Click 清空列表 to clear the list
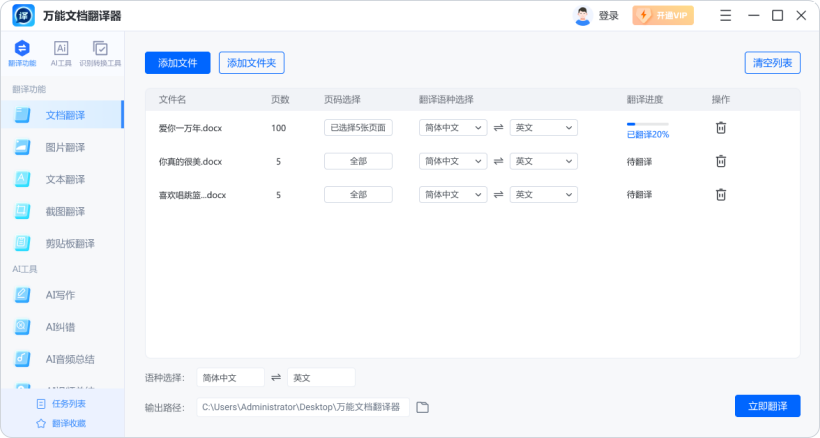The image size is (820, 438). 772,63
